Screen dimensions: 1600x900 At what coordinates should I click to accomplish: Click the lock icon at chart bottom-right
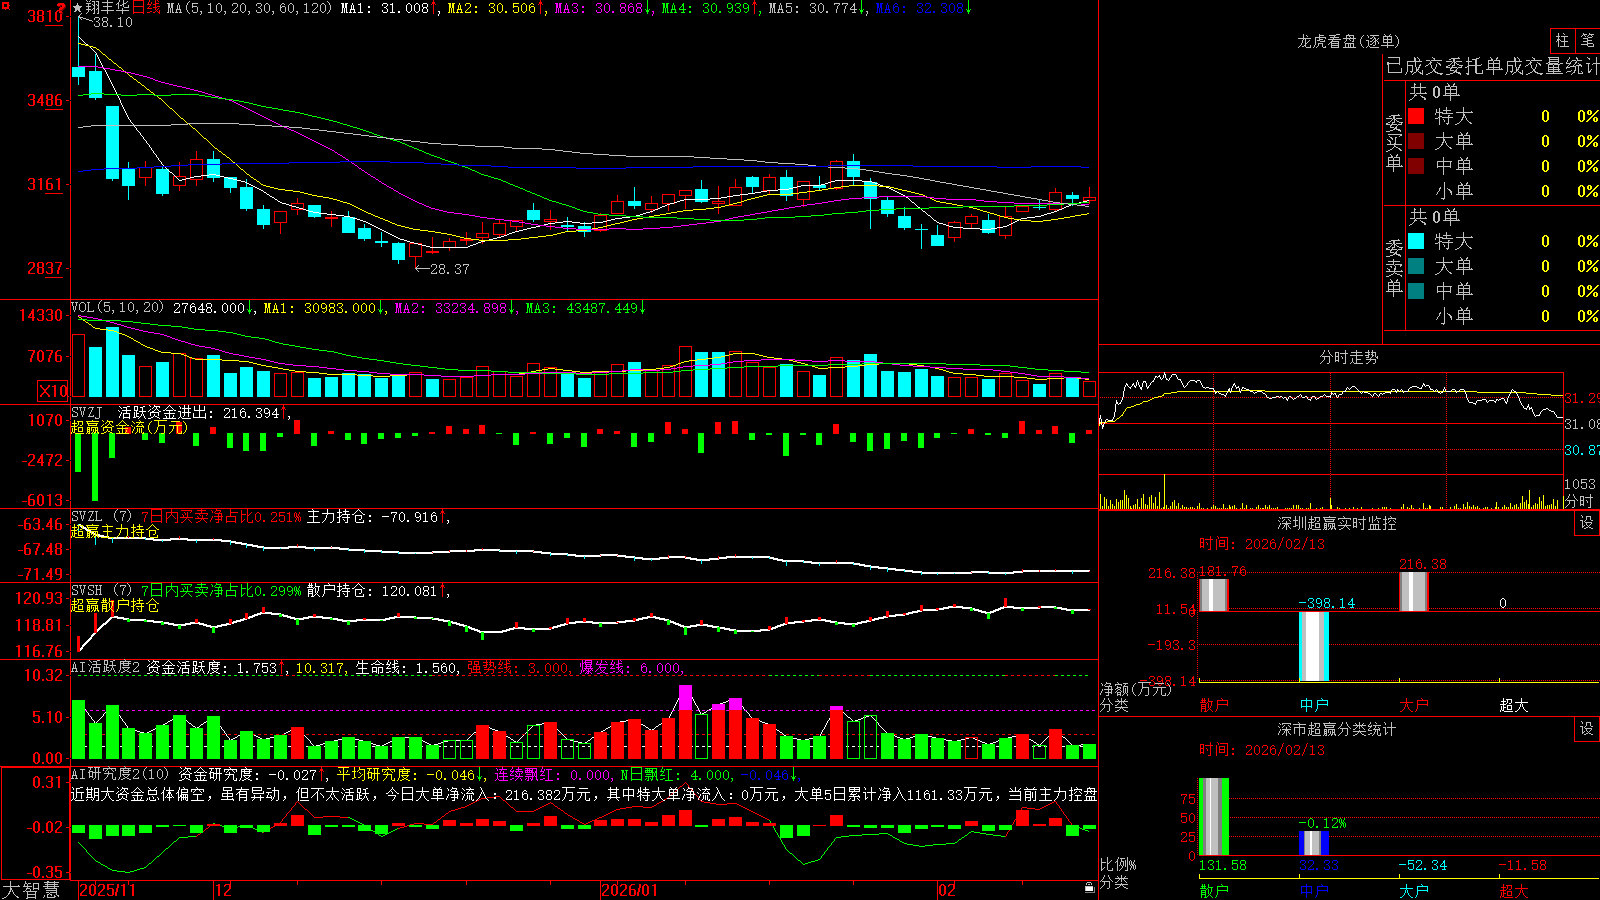coord(1089,888)
